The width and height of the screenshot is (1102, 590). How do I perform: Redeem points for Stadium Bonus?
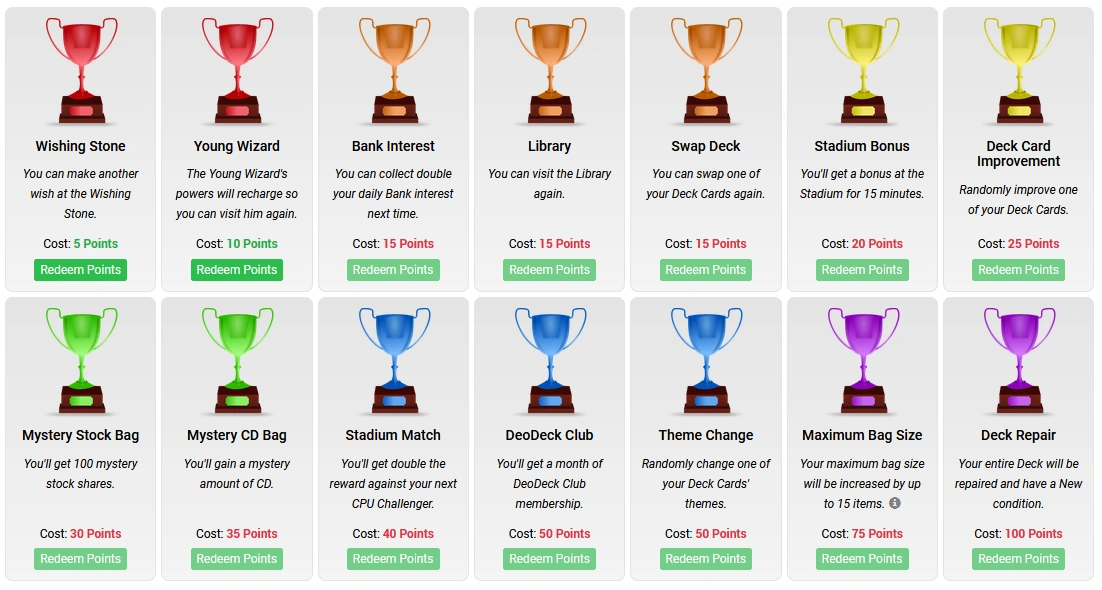click(862, 269)
